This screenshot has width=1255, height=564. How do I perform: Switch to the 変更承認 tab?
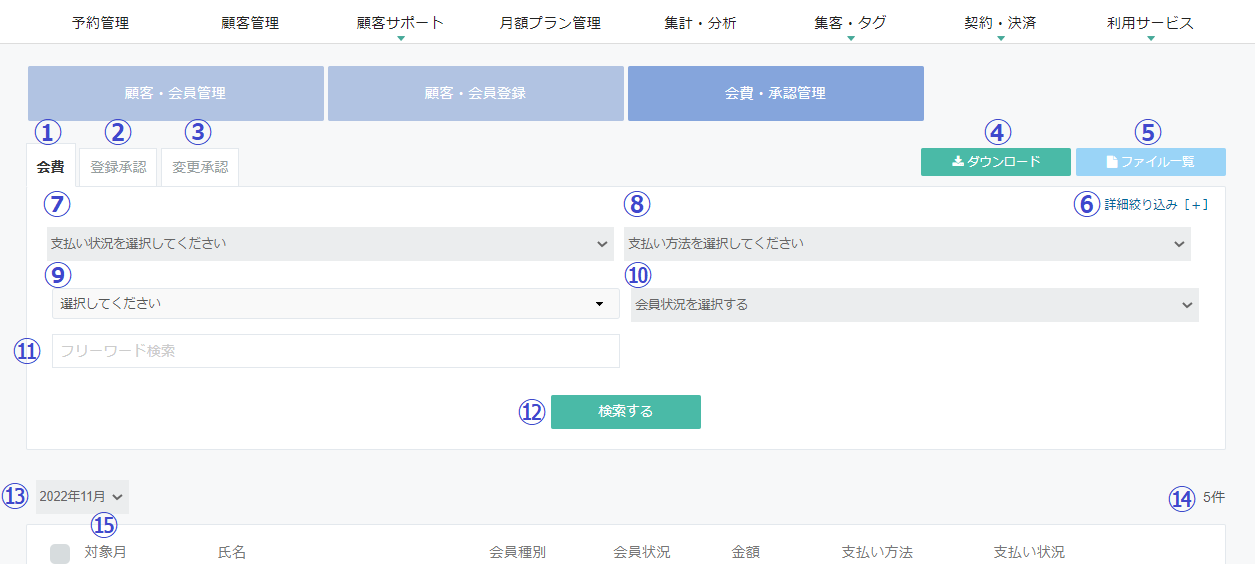click(x=200, y=167)
